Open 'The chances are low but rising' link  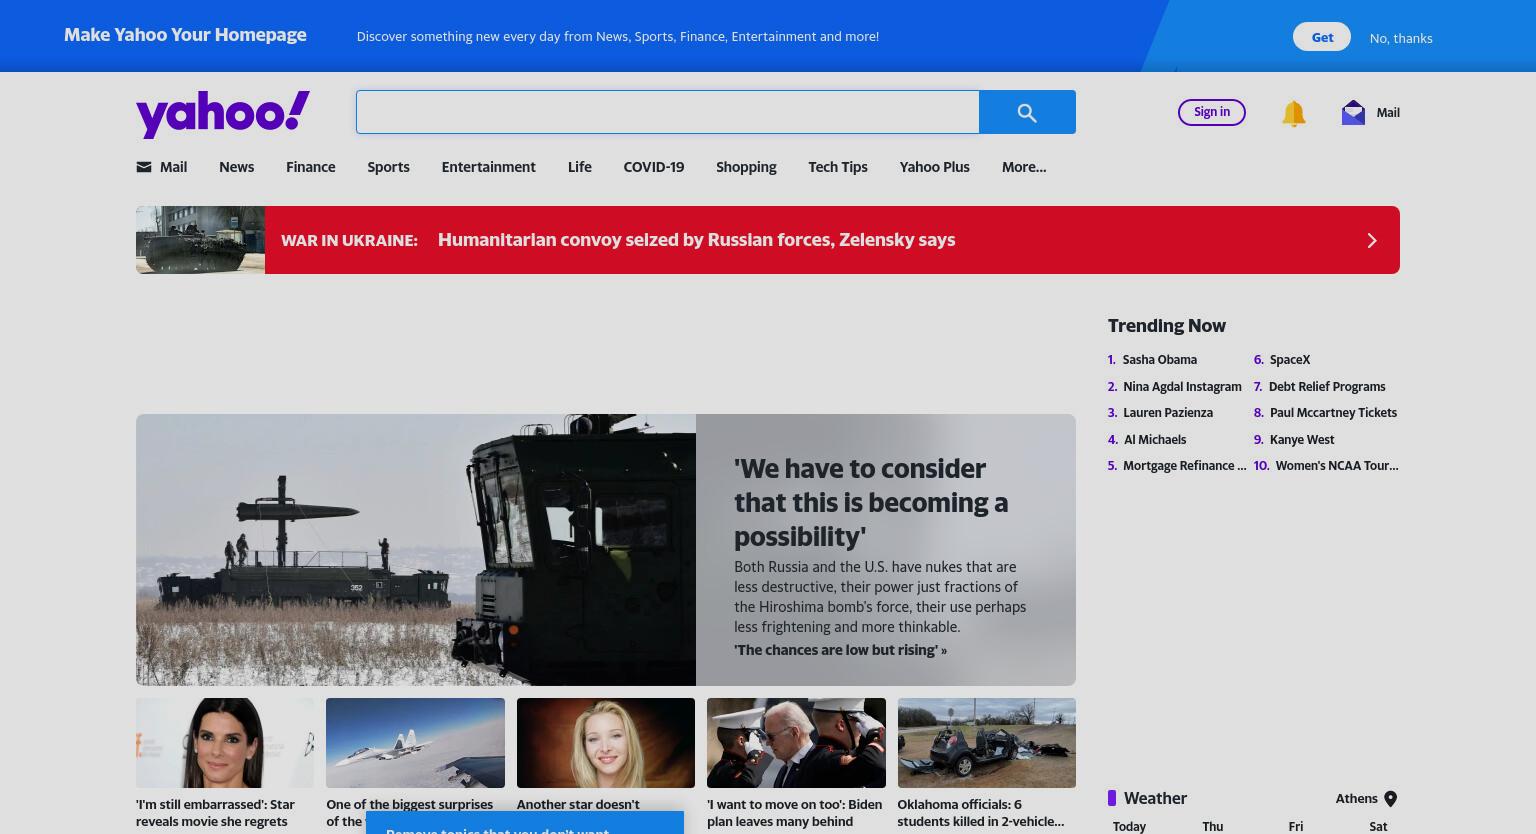click(x=840, y=650)
